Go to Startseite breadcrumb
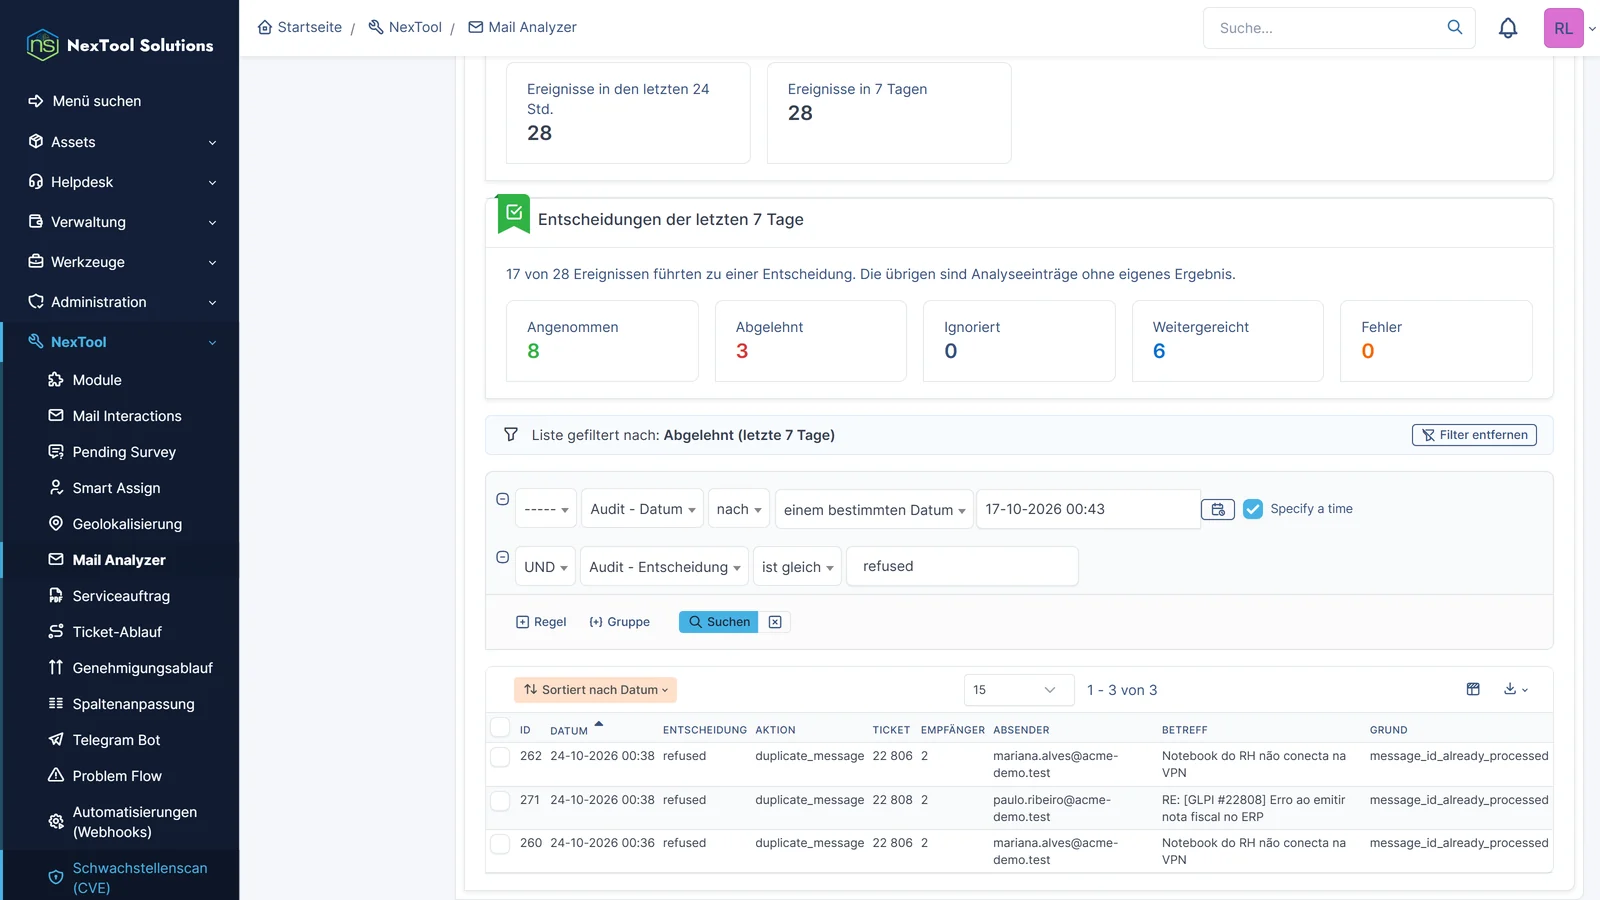Image resolution: width=1600 pixels, height=900 pixels. (299, 27)
